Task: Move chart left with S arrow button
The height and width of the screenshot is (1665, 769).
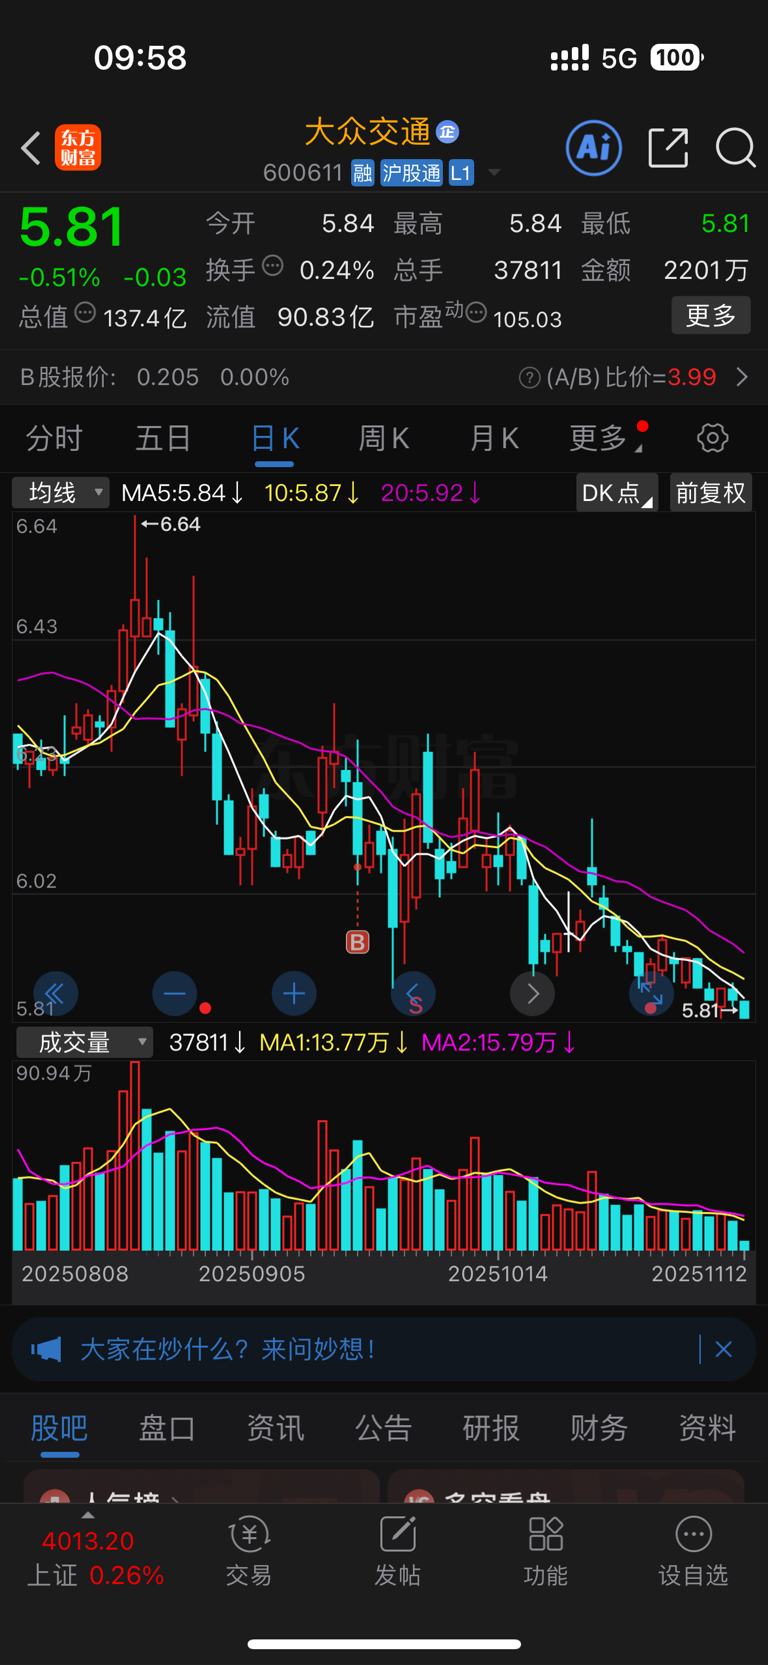Action: click(x=413, y=993)
